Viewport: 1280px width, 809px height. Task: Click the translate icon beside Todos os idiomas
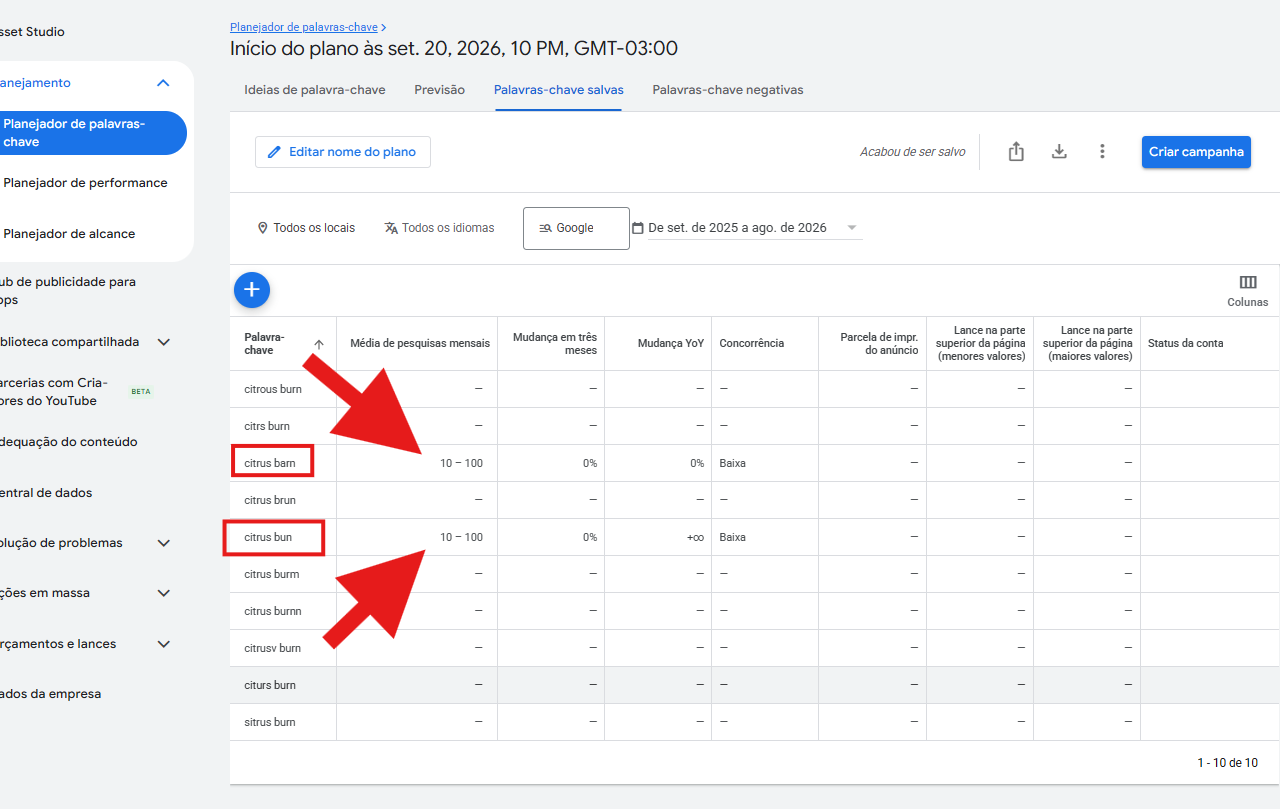391,228
